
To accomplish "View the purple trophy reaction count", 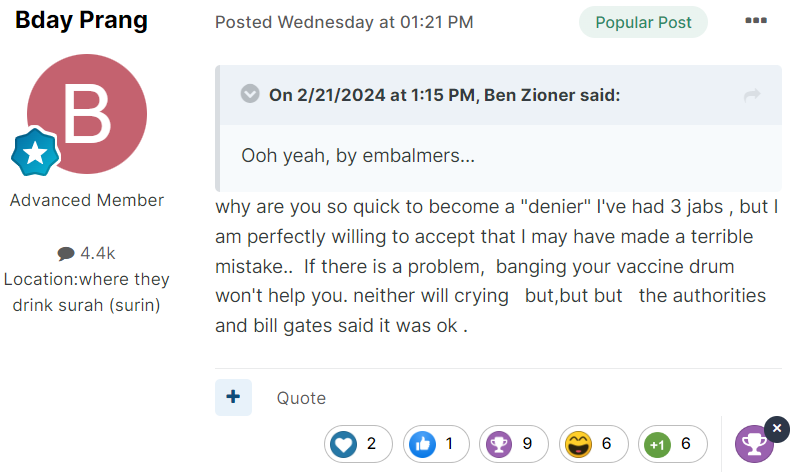I will (x=514, y=444).
